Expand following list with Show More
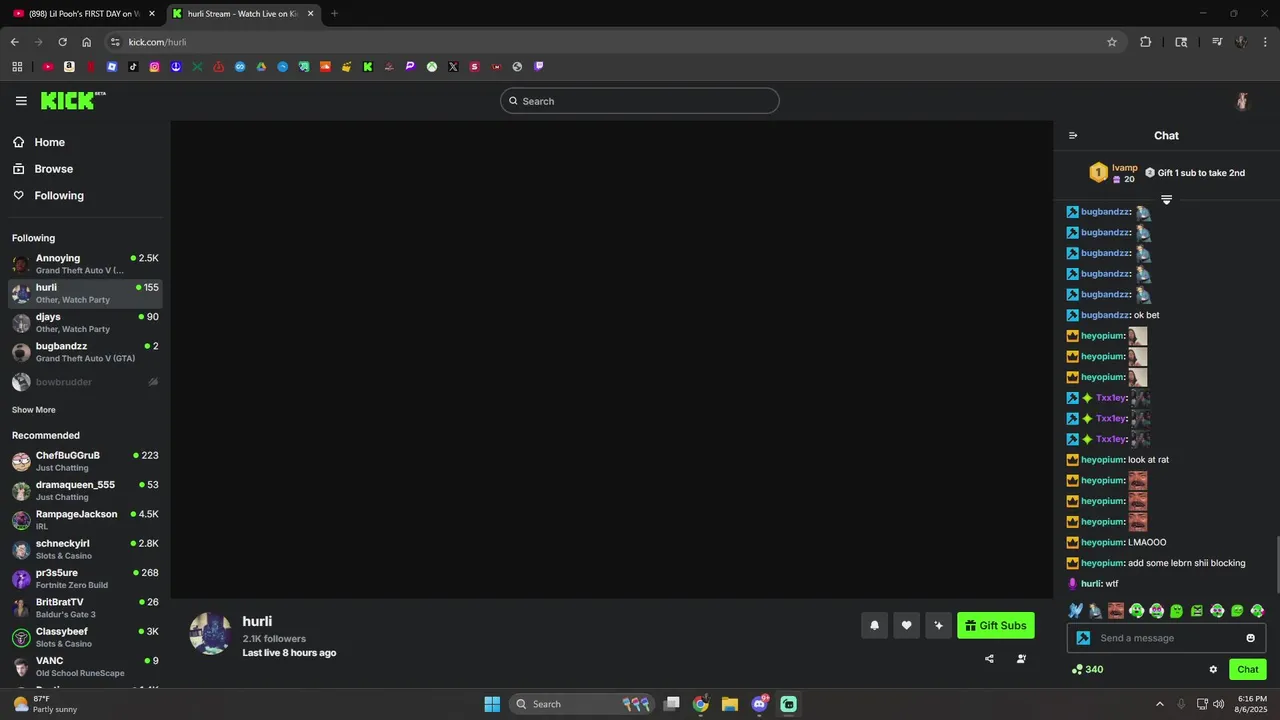This screenshot has width=1280, height=720. point(34,410)
